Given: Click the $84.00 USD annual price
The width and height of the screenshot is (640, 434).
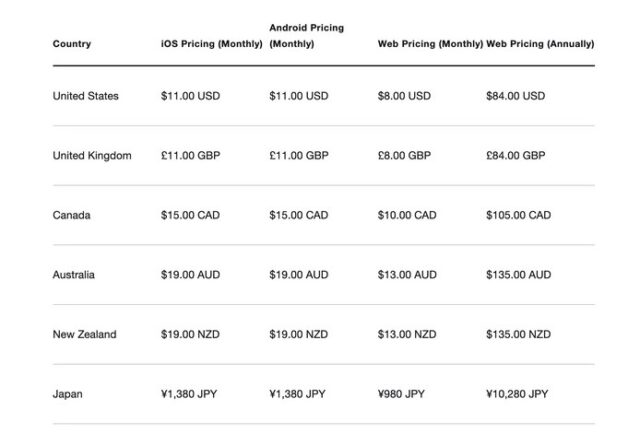Looking at the screenshot, I should pos(515,96).
